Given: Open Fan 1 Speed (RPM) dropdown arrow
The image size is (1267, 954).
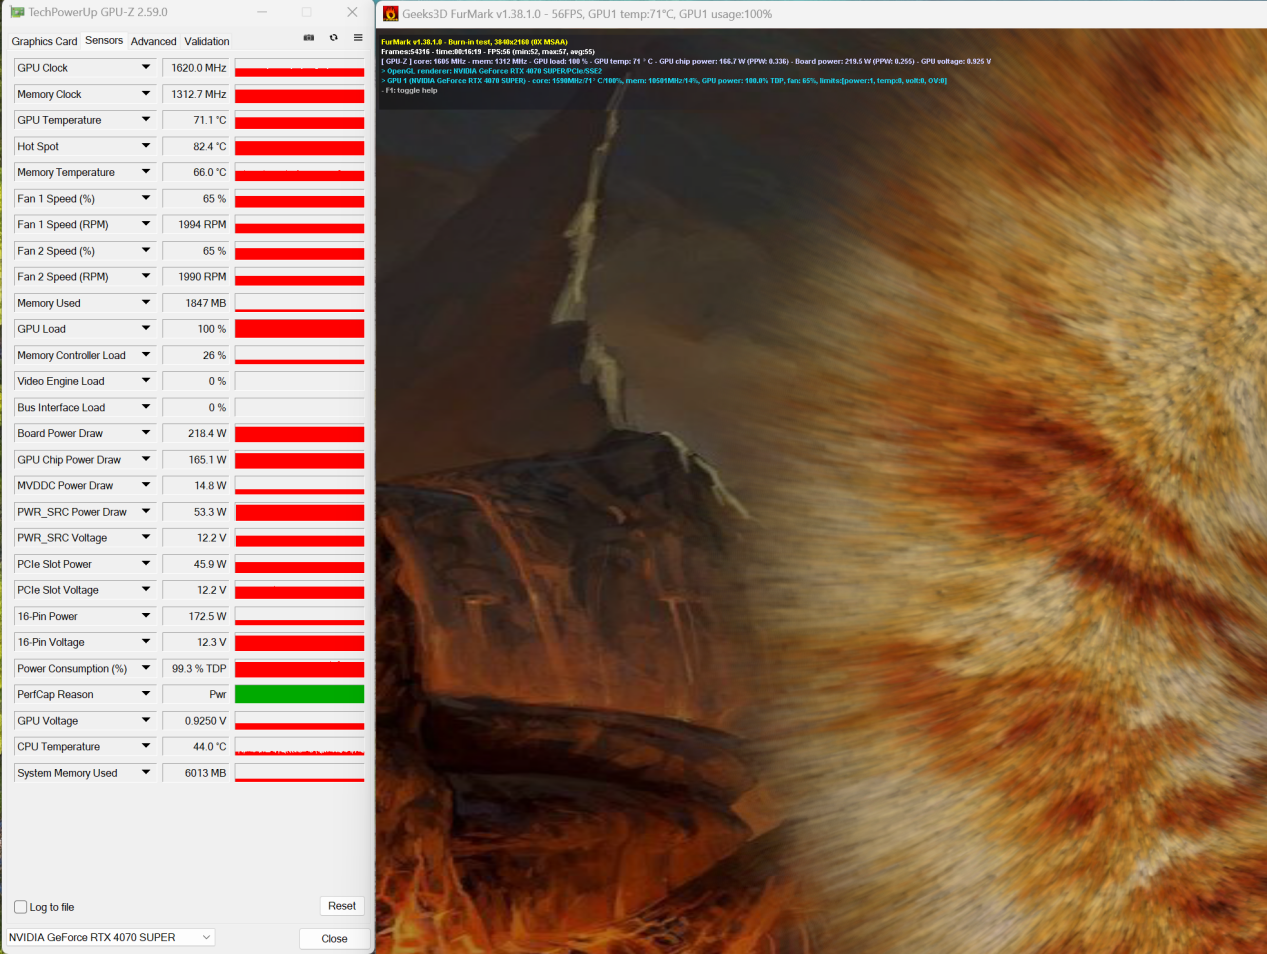Looking at the screenshot, I should pos(146,225).
